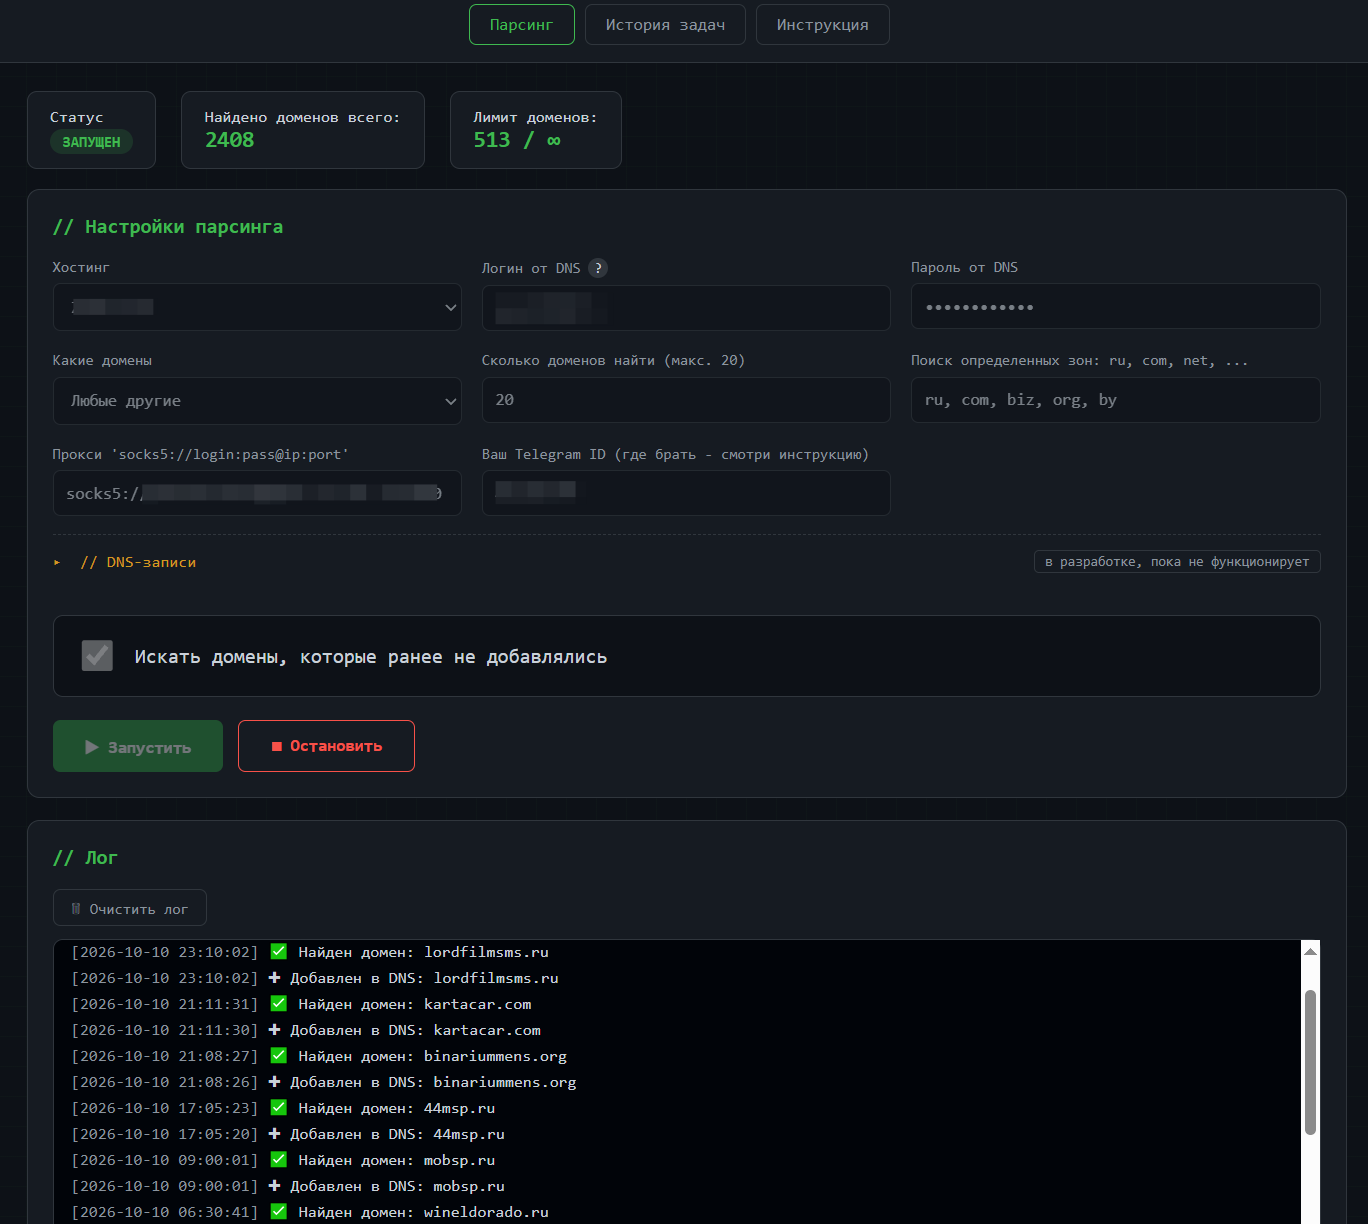
Task: Click the plus icon for kartacar.com DNS entry
Action: click(274, 1030)
